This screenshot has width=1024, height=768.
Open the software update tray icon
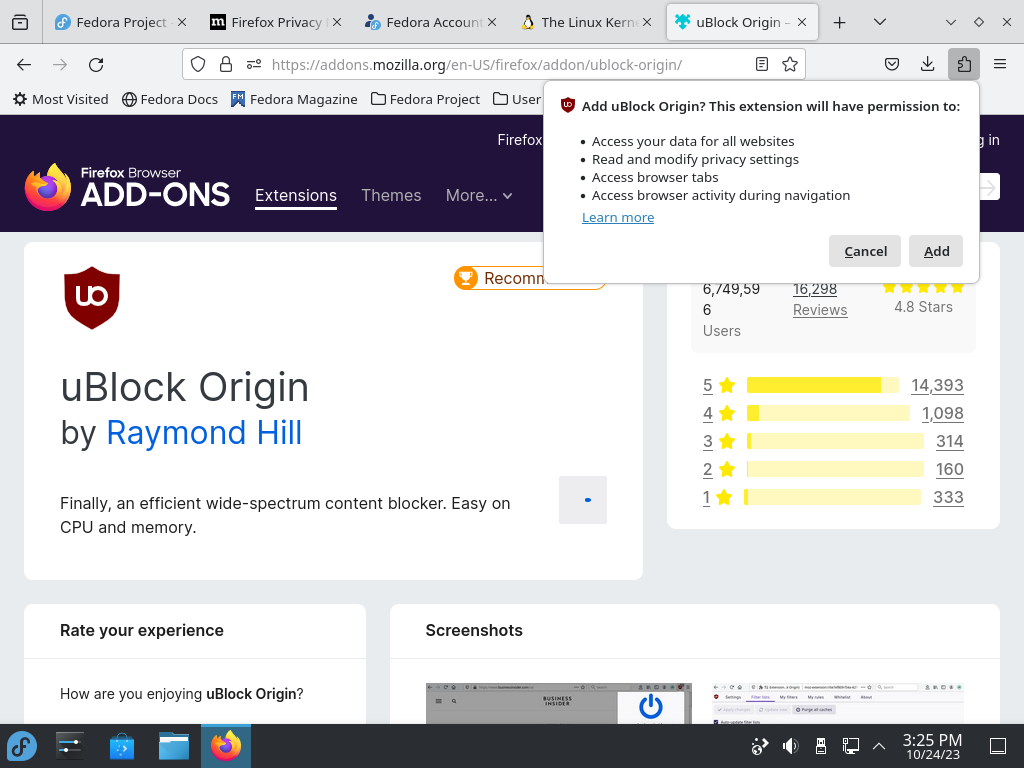760,746
